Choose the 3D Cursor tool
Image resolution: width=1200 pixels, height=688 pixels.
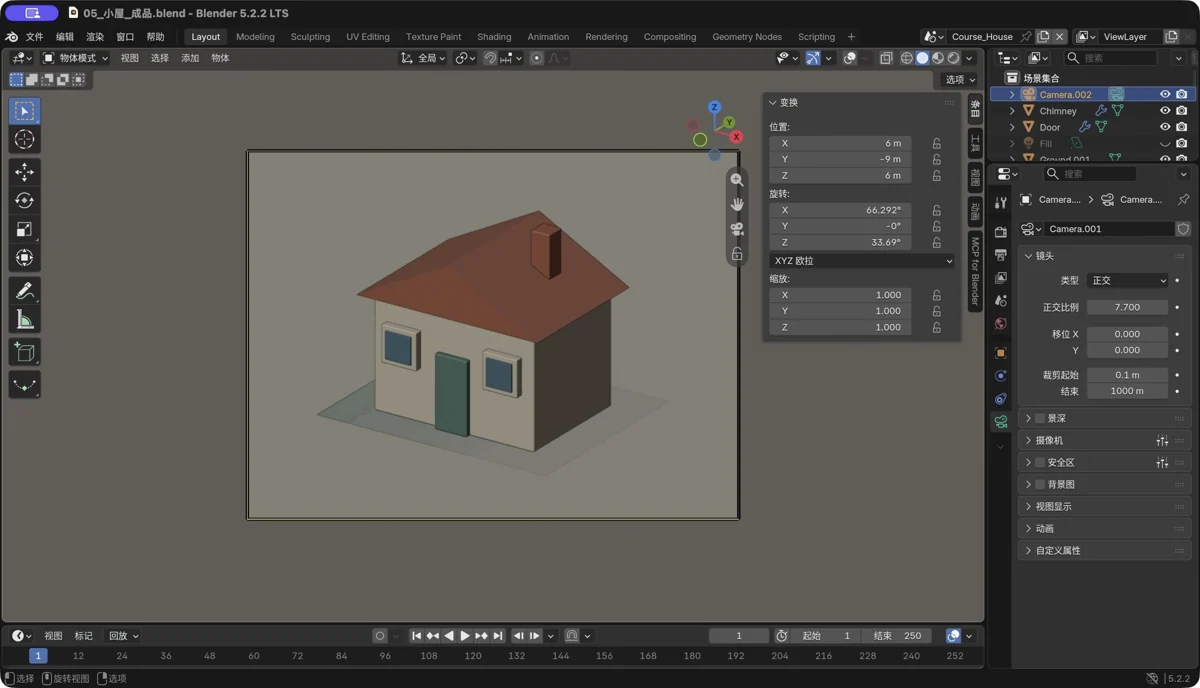(24, 140)
